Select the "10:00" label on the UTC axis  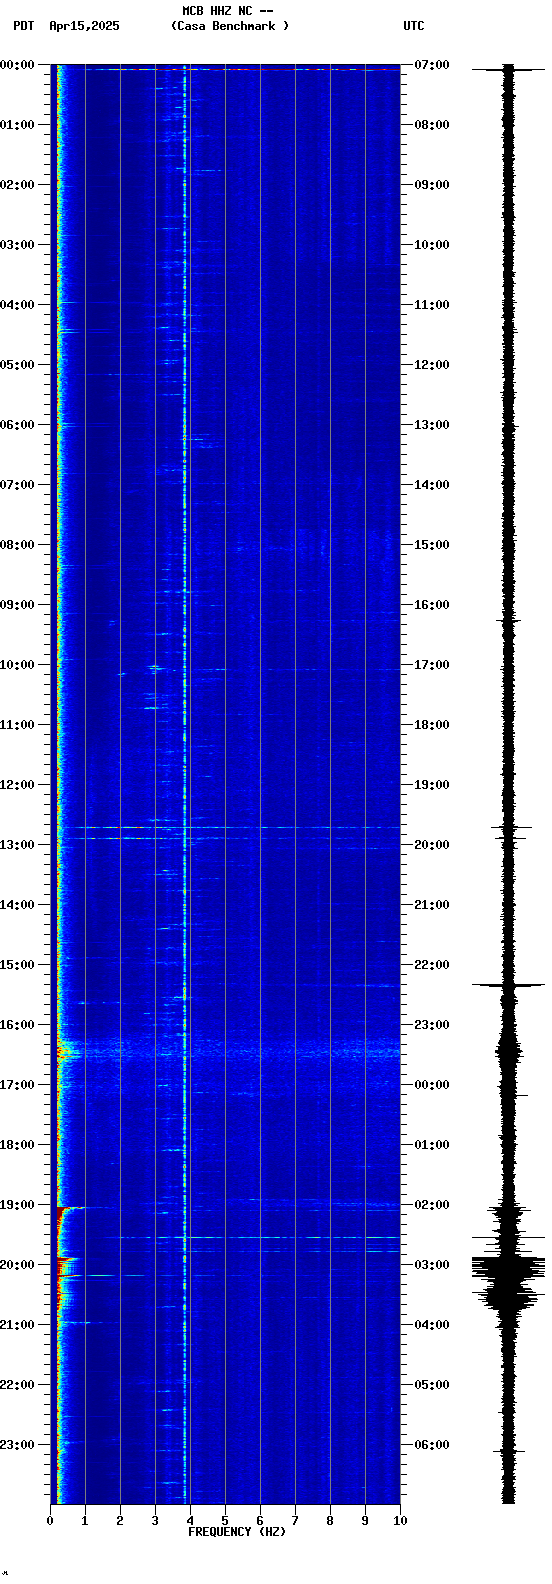click(432, 245)
